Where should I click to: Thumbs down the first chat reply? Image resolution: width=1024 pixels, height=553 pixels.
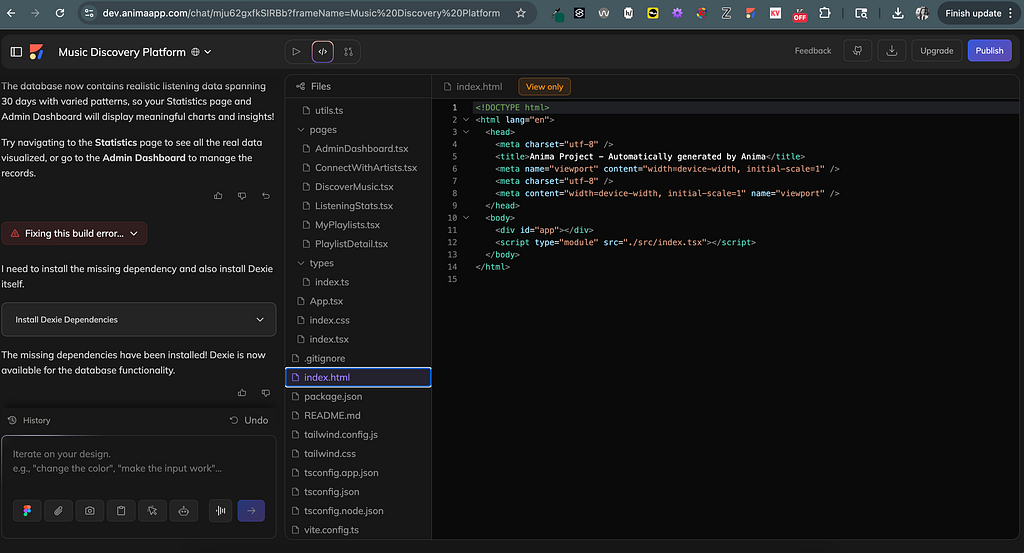point(242,196)
